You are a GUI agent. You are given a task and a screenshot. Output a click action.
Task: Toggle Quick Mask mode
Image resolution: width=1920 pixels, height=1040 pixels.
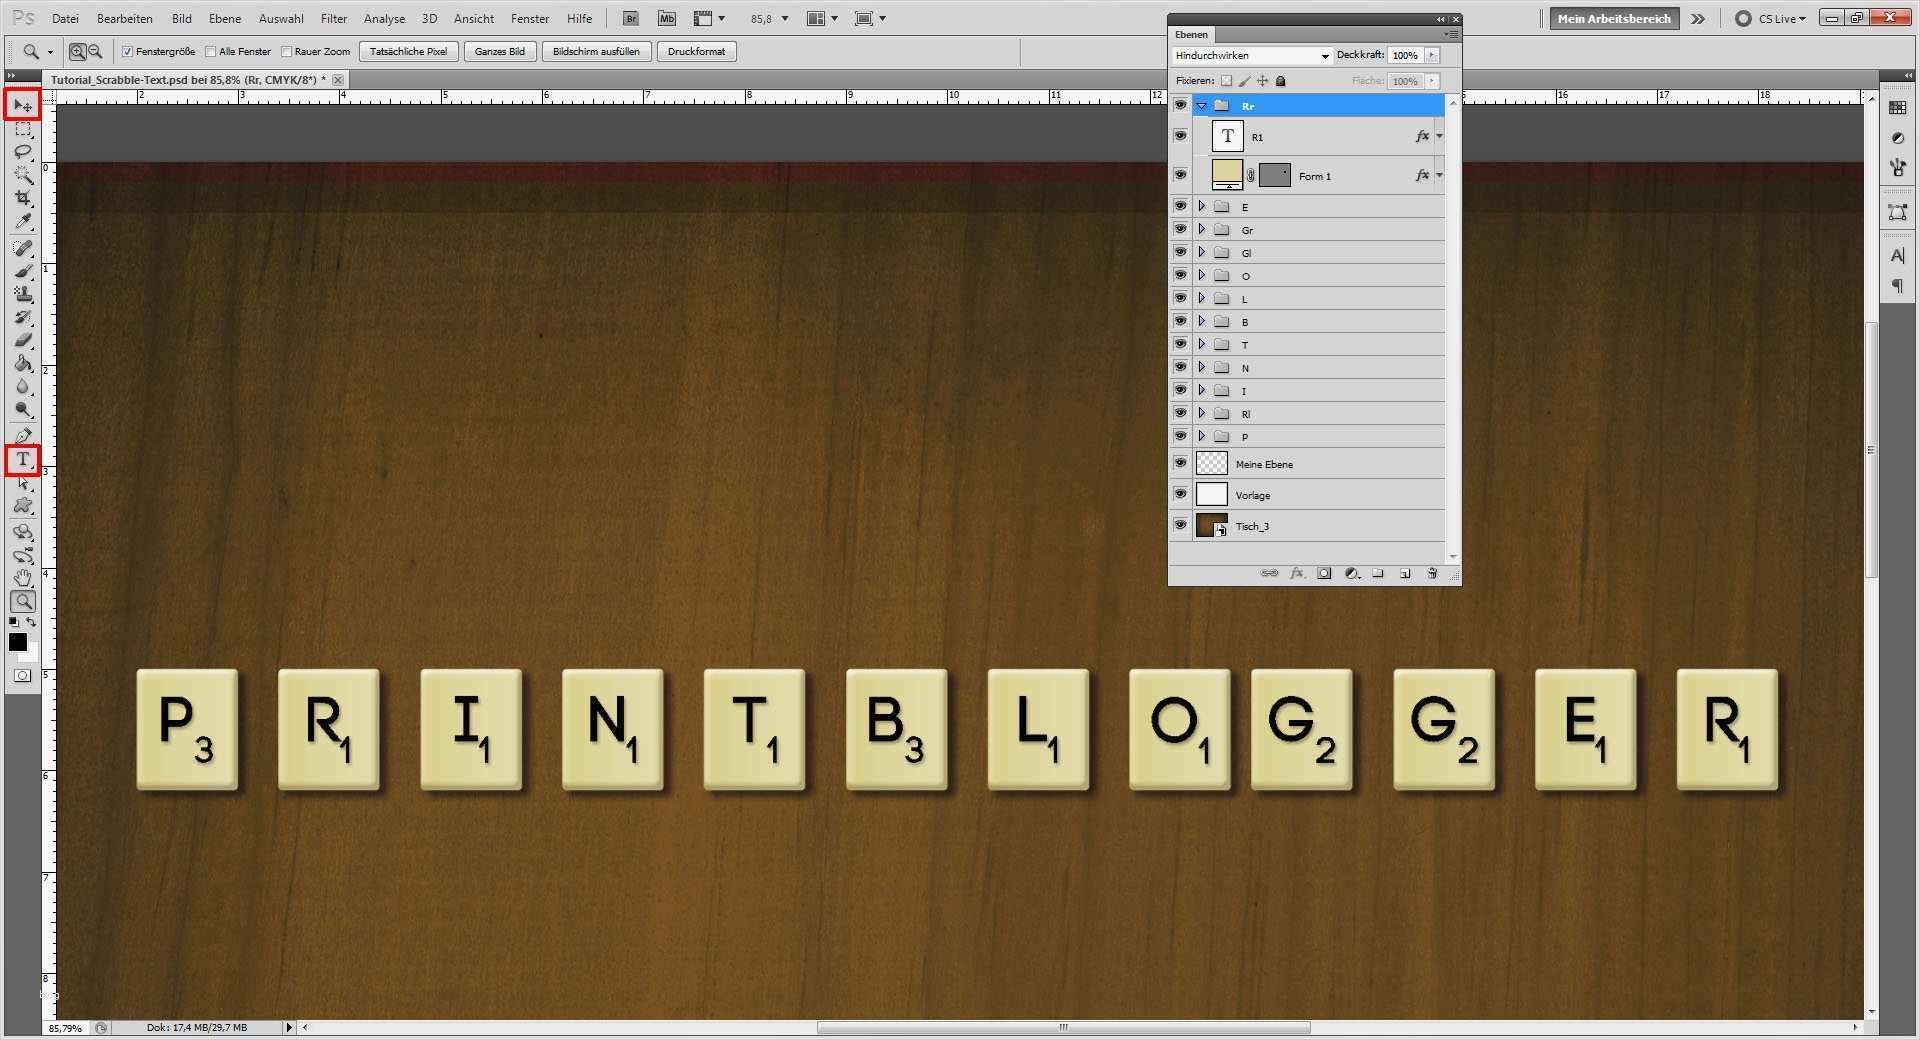22,675
